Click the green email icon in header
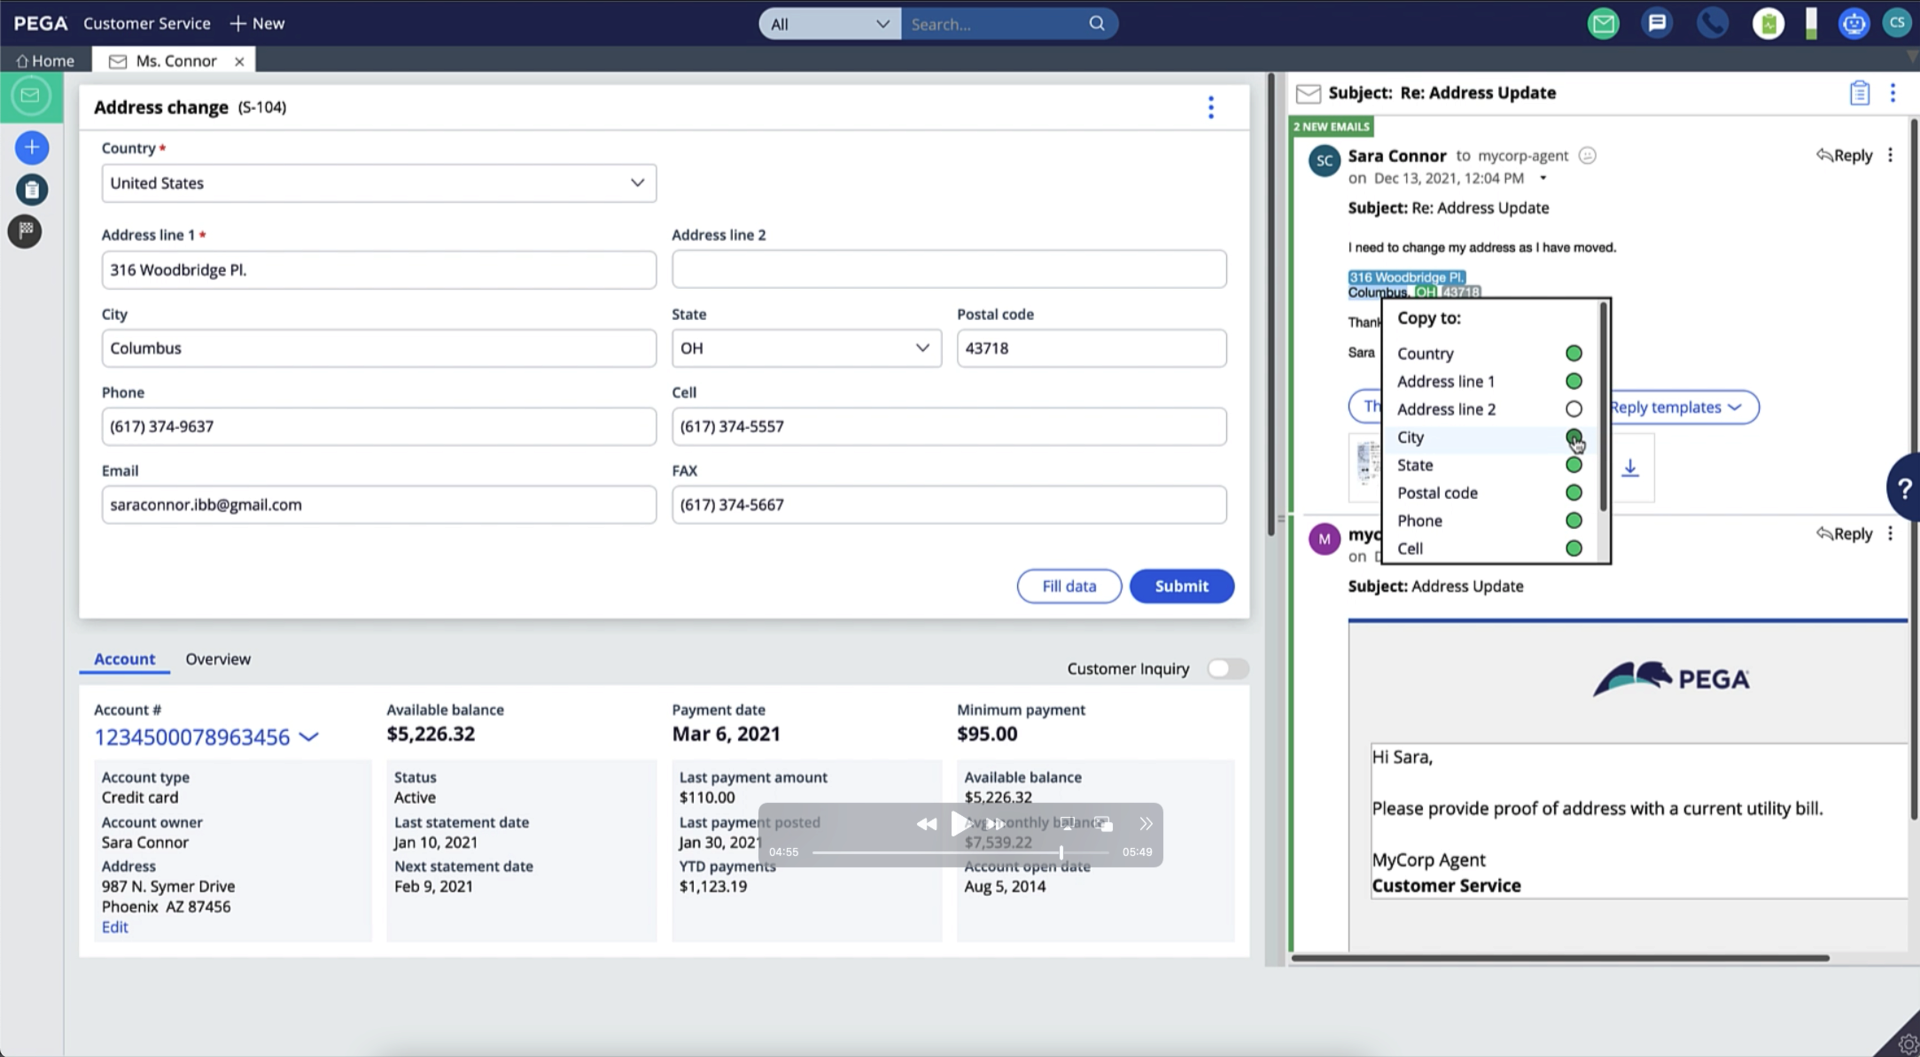The width and height of the screenshot is (1920, 1057). tap(1603, 24)
